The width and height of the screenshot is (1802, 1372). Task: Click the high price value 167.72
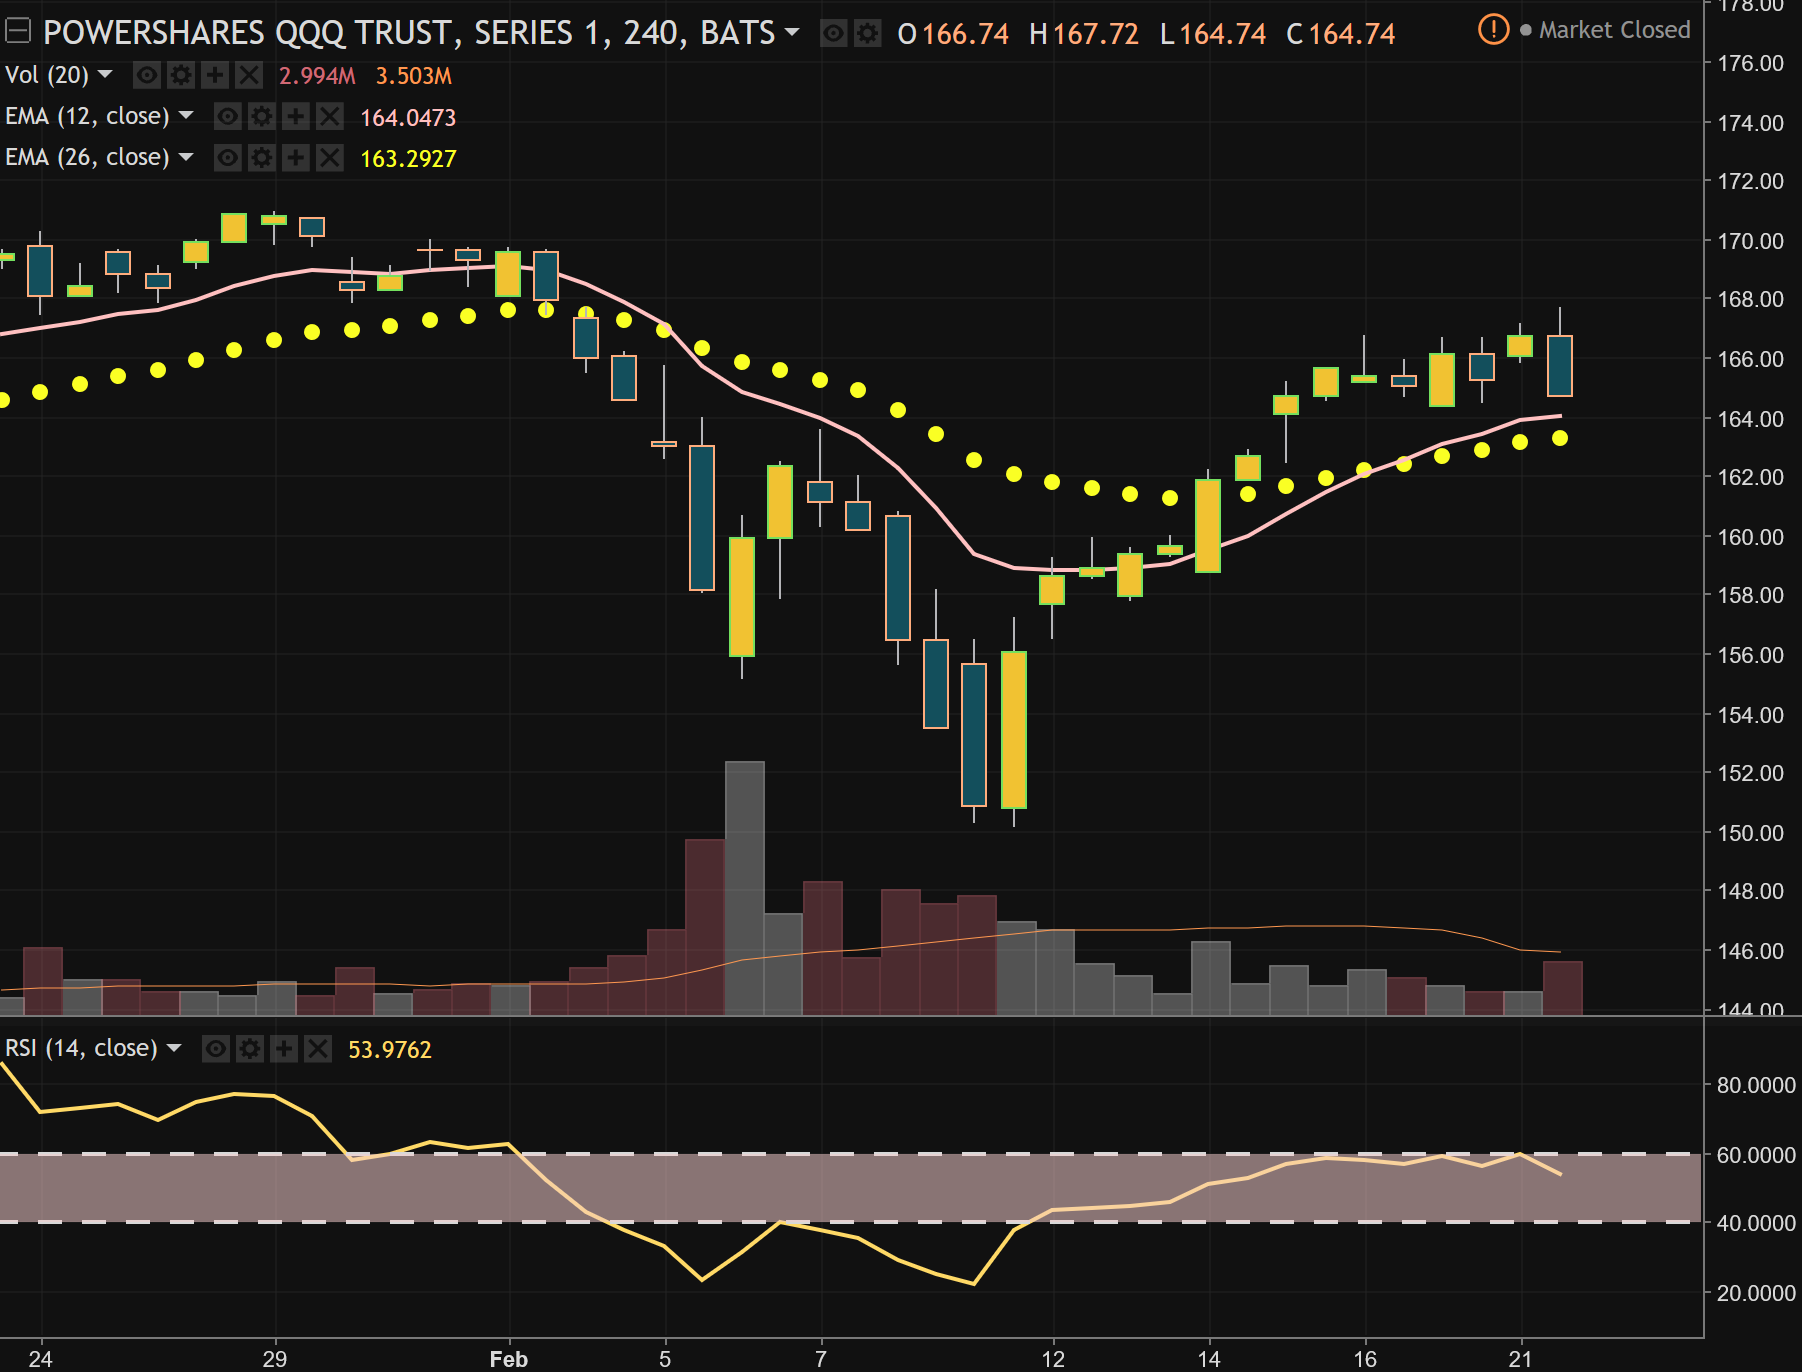point(1095,34)
